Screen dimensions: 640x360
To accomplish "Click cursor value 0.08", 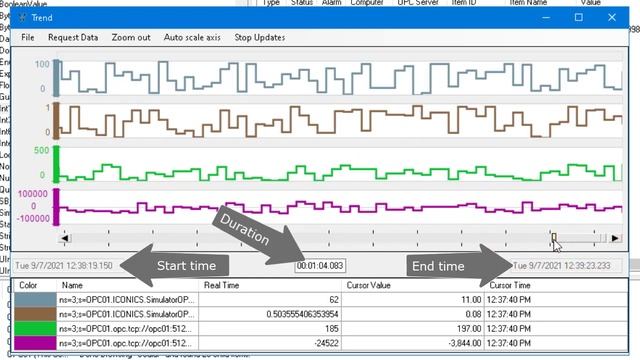I will tap(473, 314).
